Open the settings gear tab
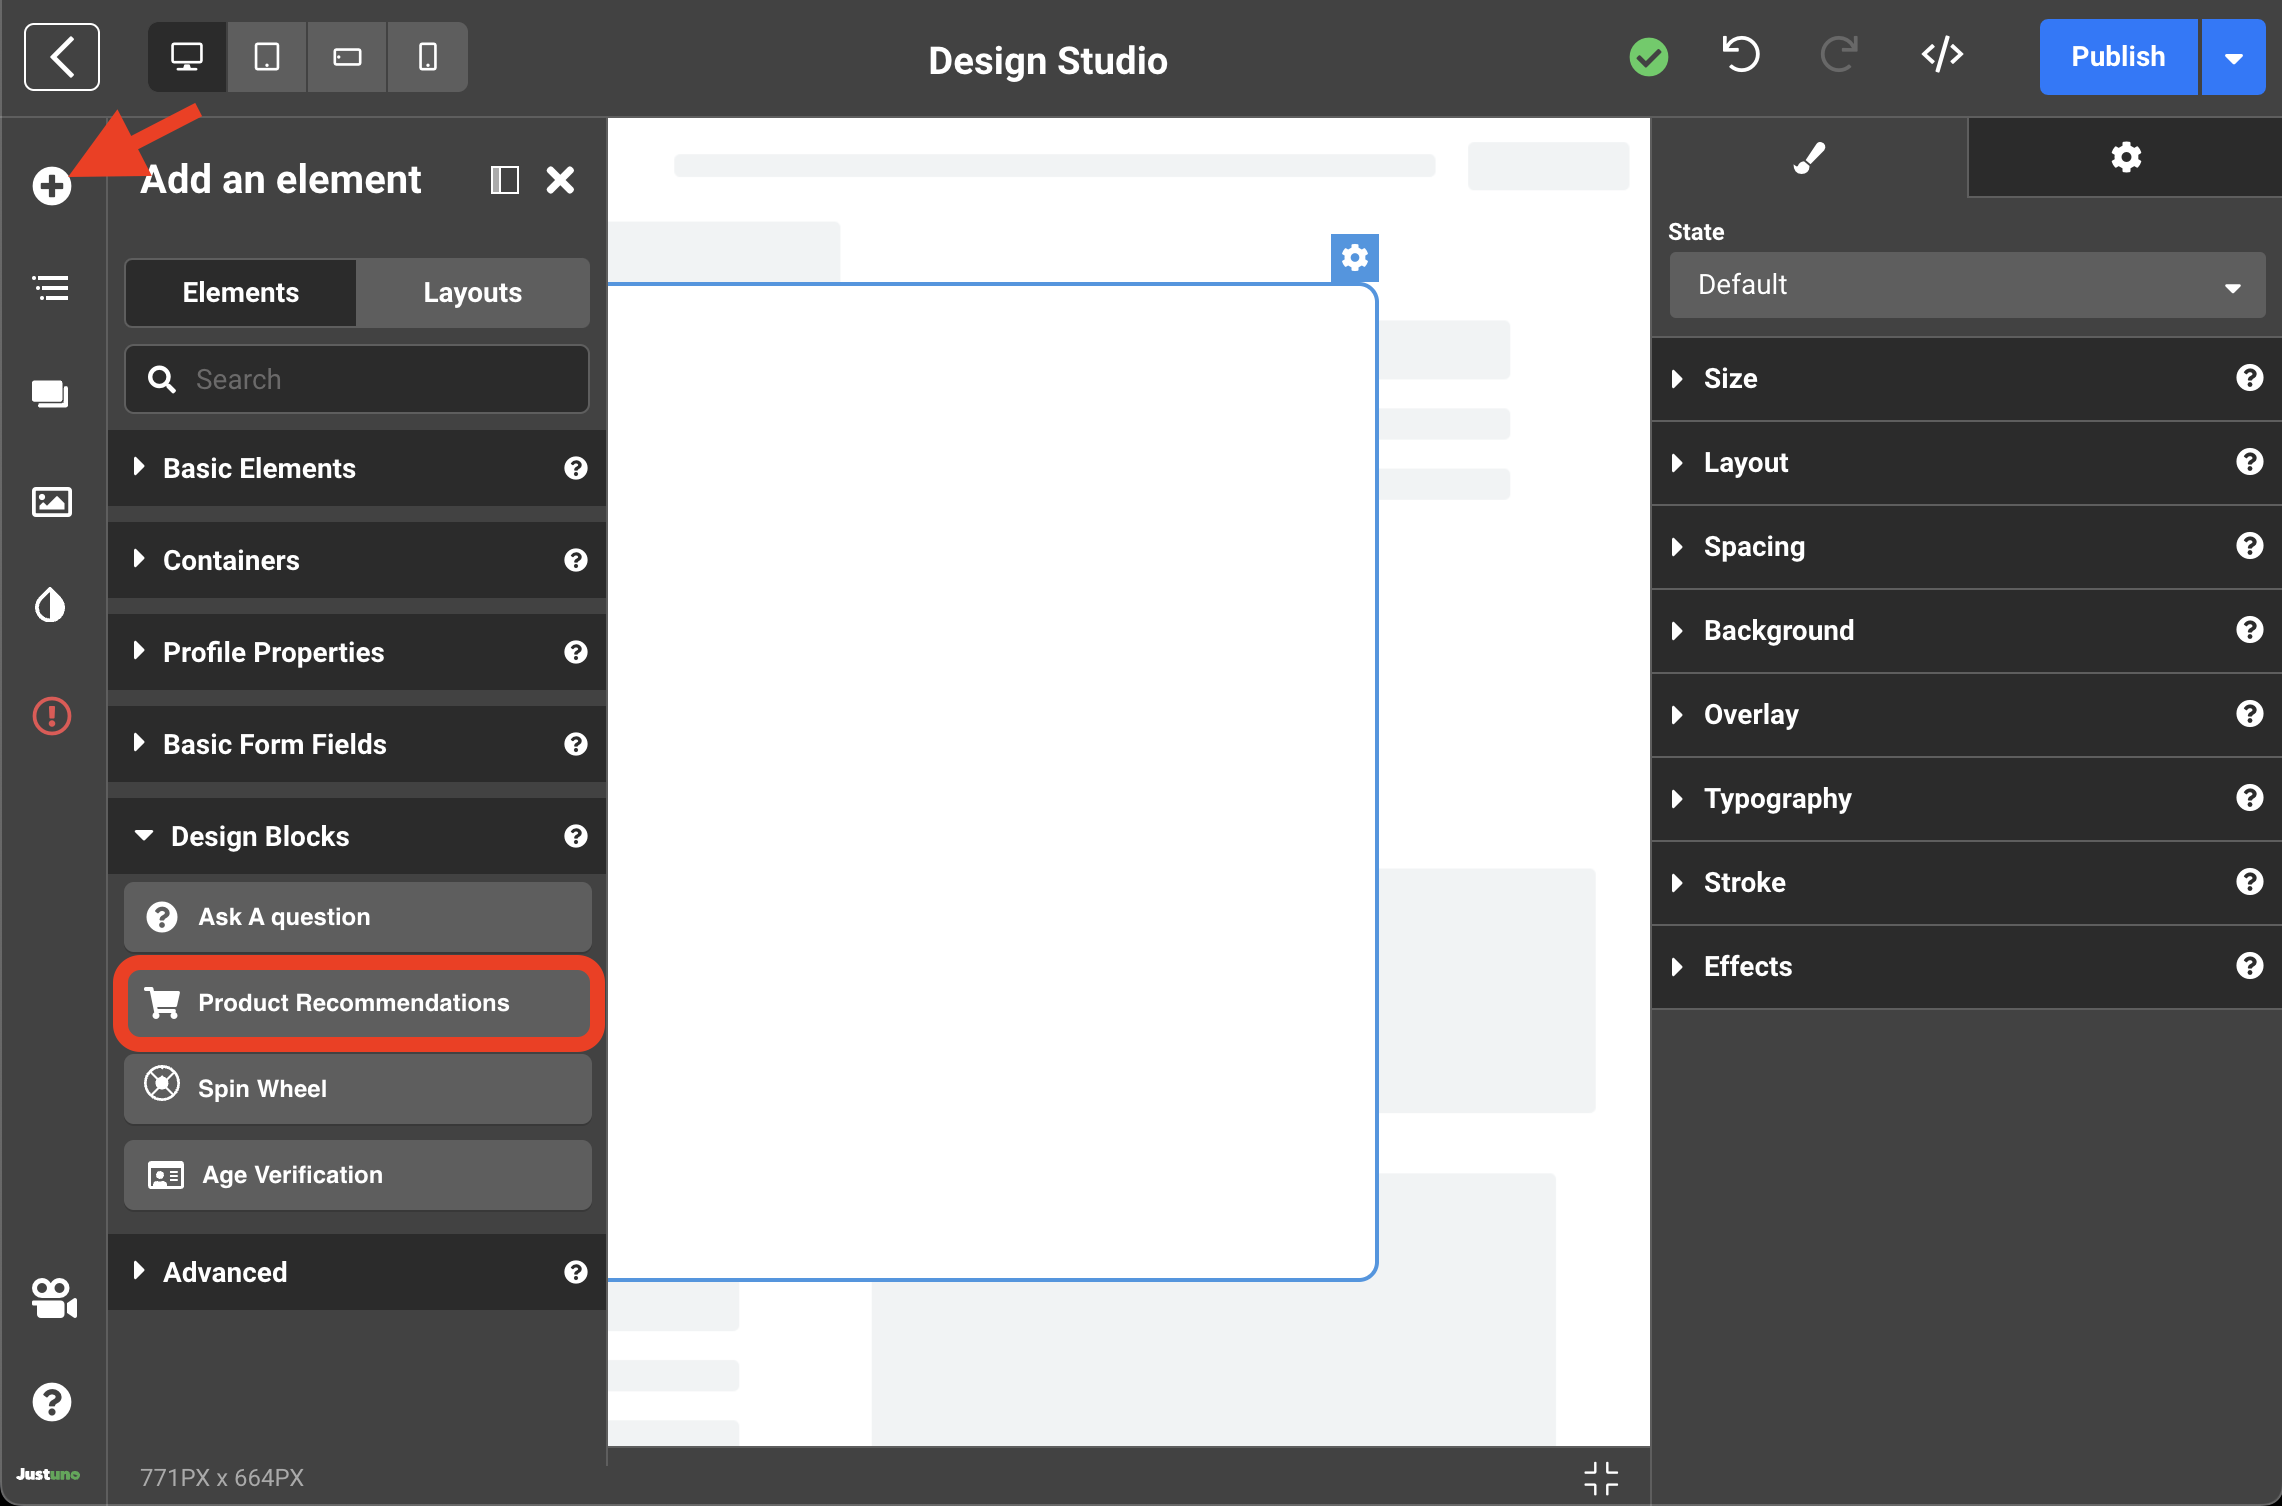Viewport: 2282px width, 1506px height. (x=2124, y=157)
